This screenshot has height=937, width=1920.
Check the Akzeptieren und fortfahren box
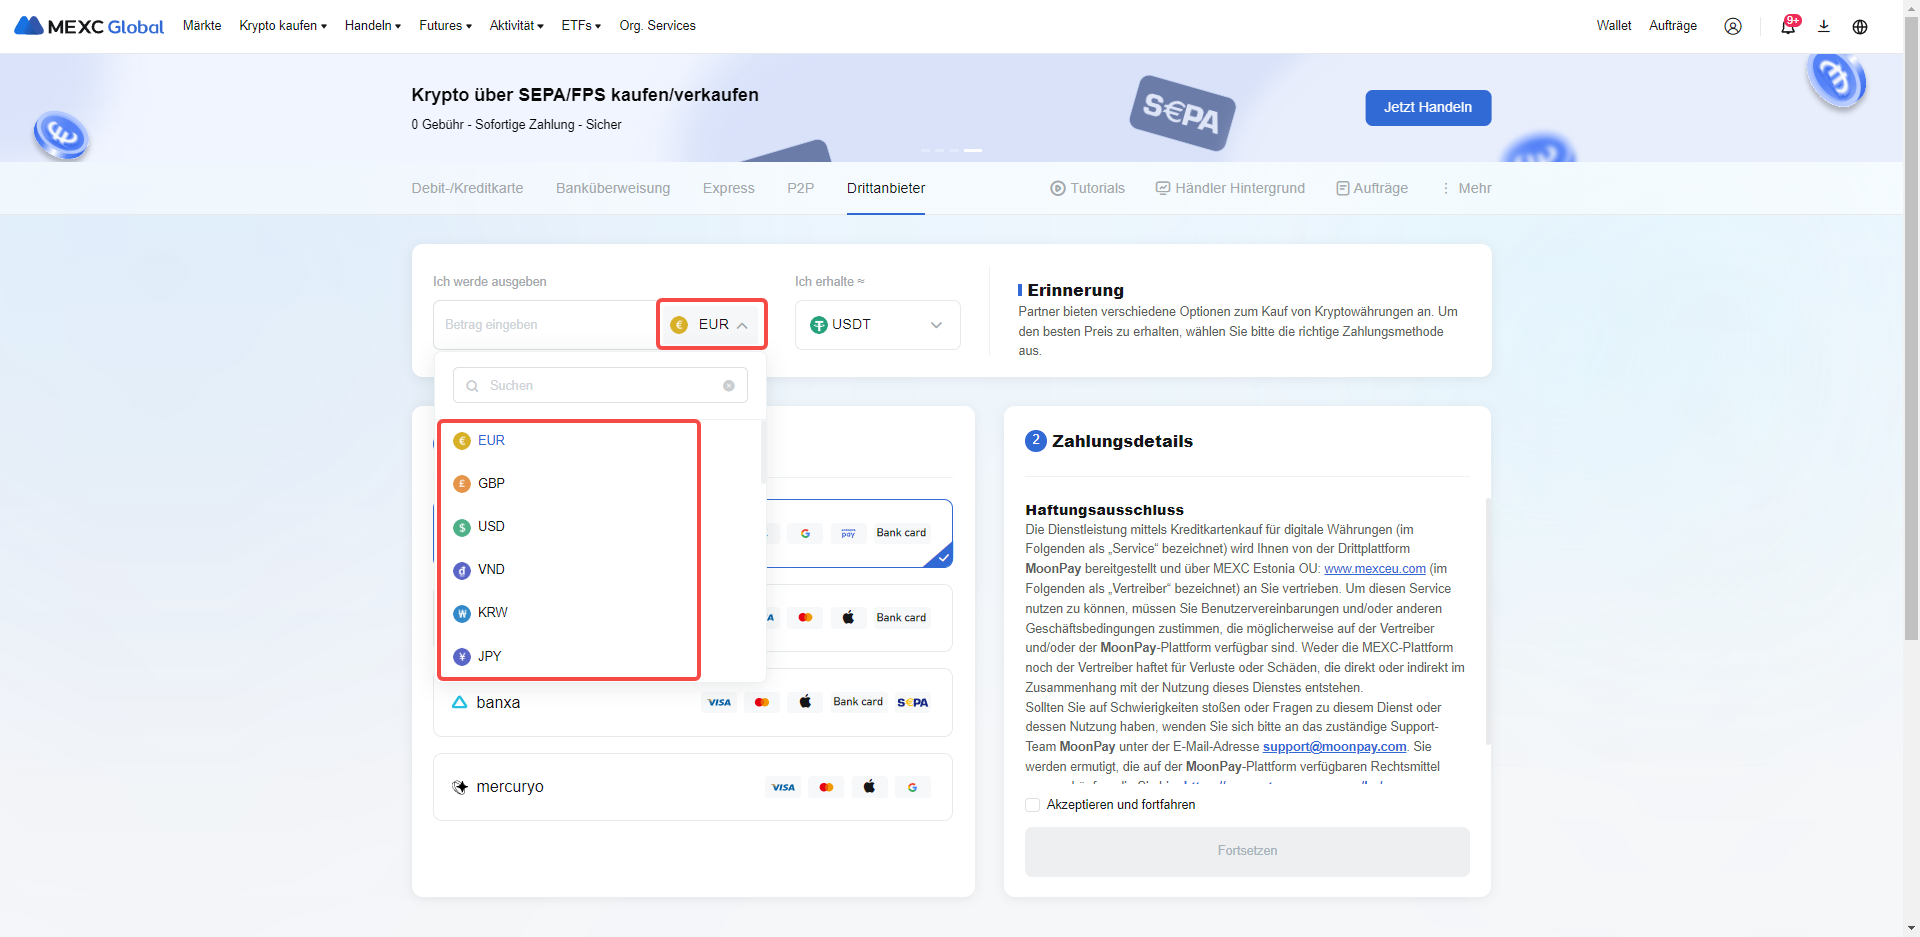coord(1032,805)
